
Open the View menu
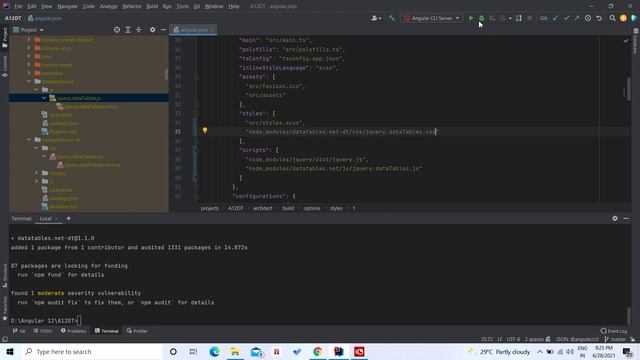pos(46,6)
